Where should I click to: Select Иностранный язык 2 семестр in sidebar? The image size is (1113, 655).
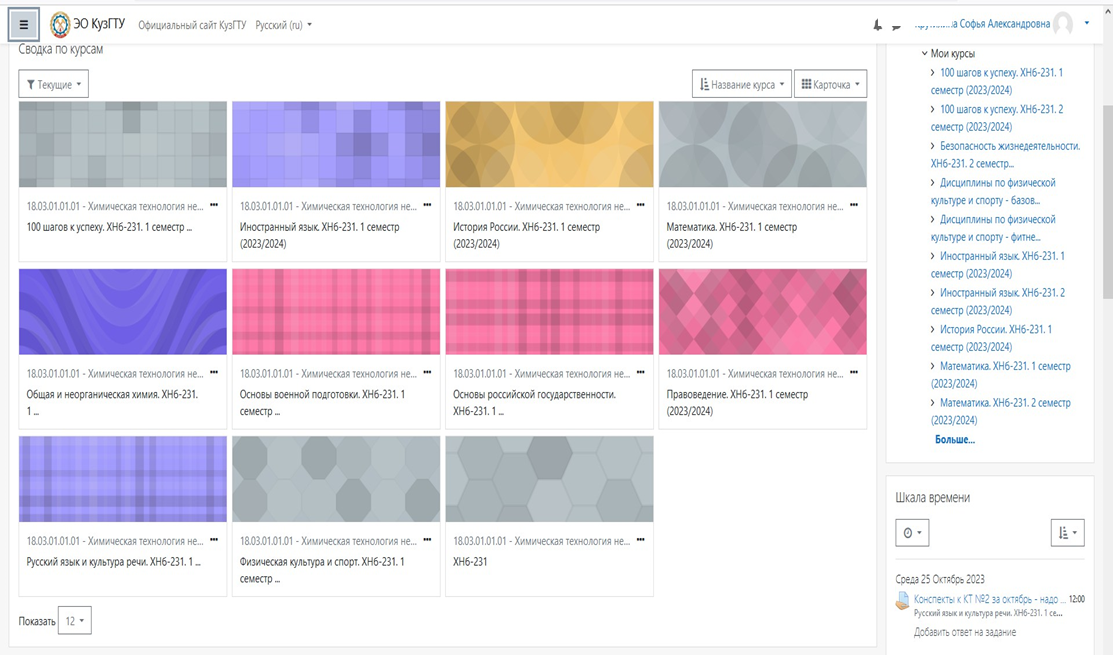coord(997,302)
